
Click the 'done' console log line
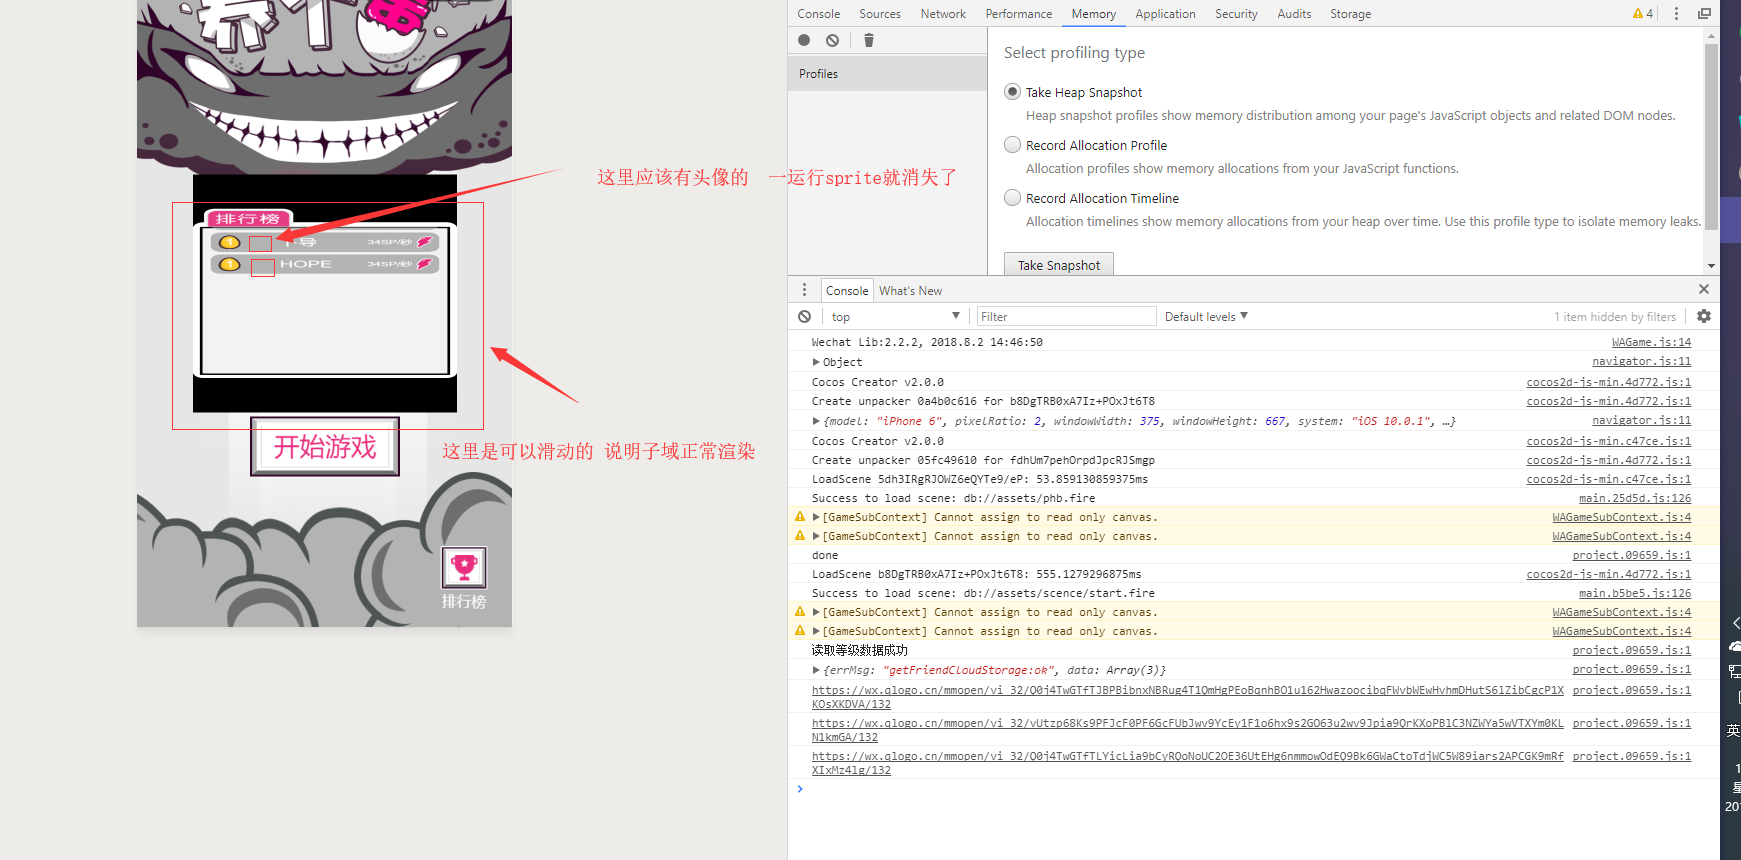(x=825, y=555)
